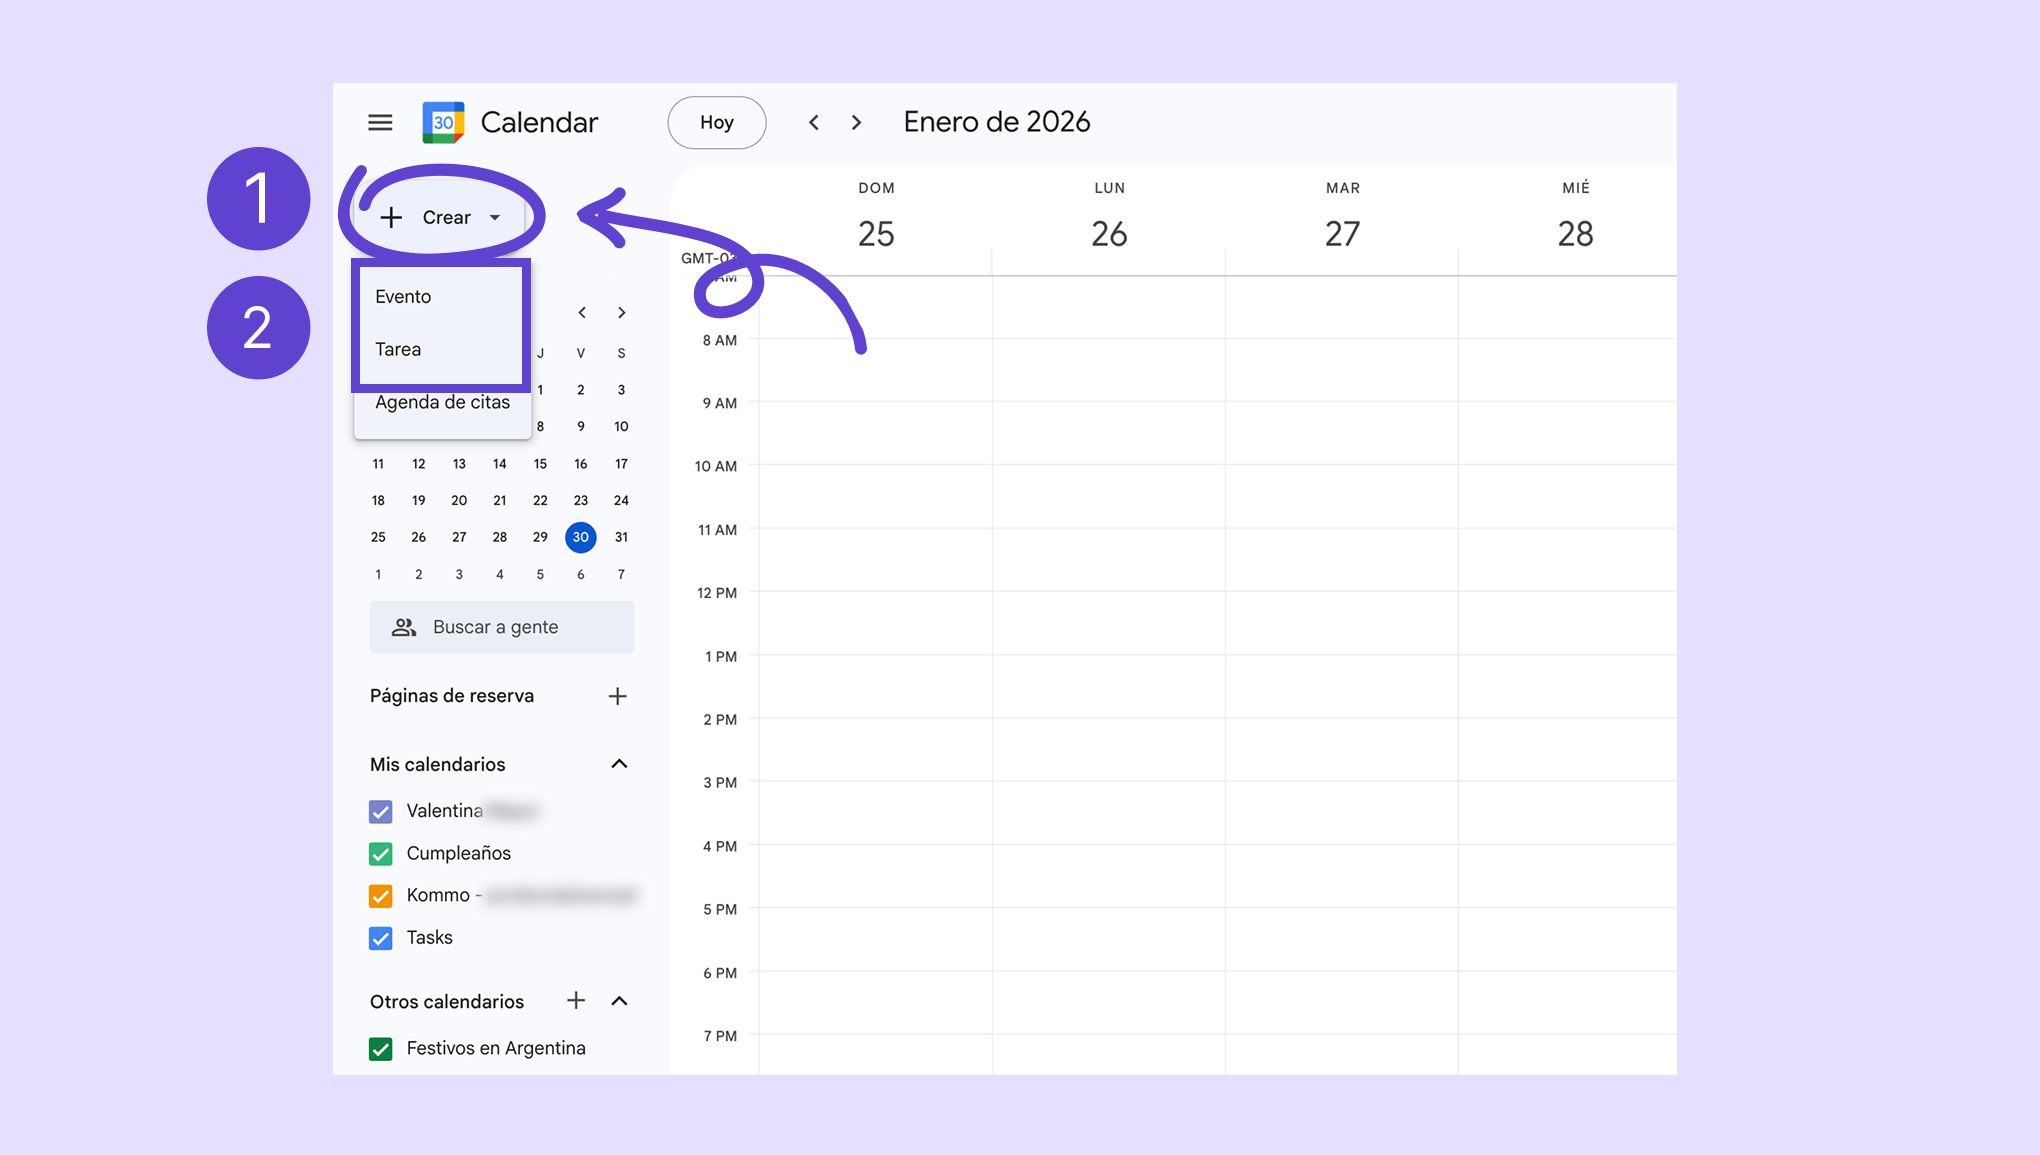Select Evento from the Crear menu

403,296
